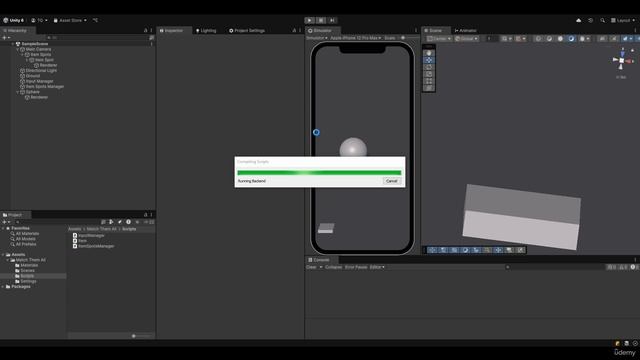Collapse the Sphere node arrow
Image resolution: width=640 pixels, height=360 pixels.
coord(18,92)
